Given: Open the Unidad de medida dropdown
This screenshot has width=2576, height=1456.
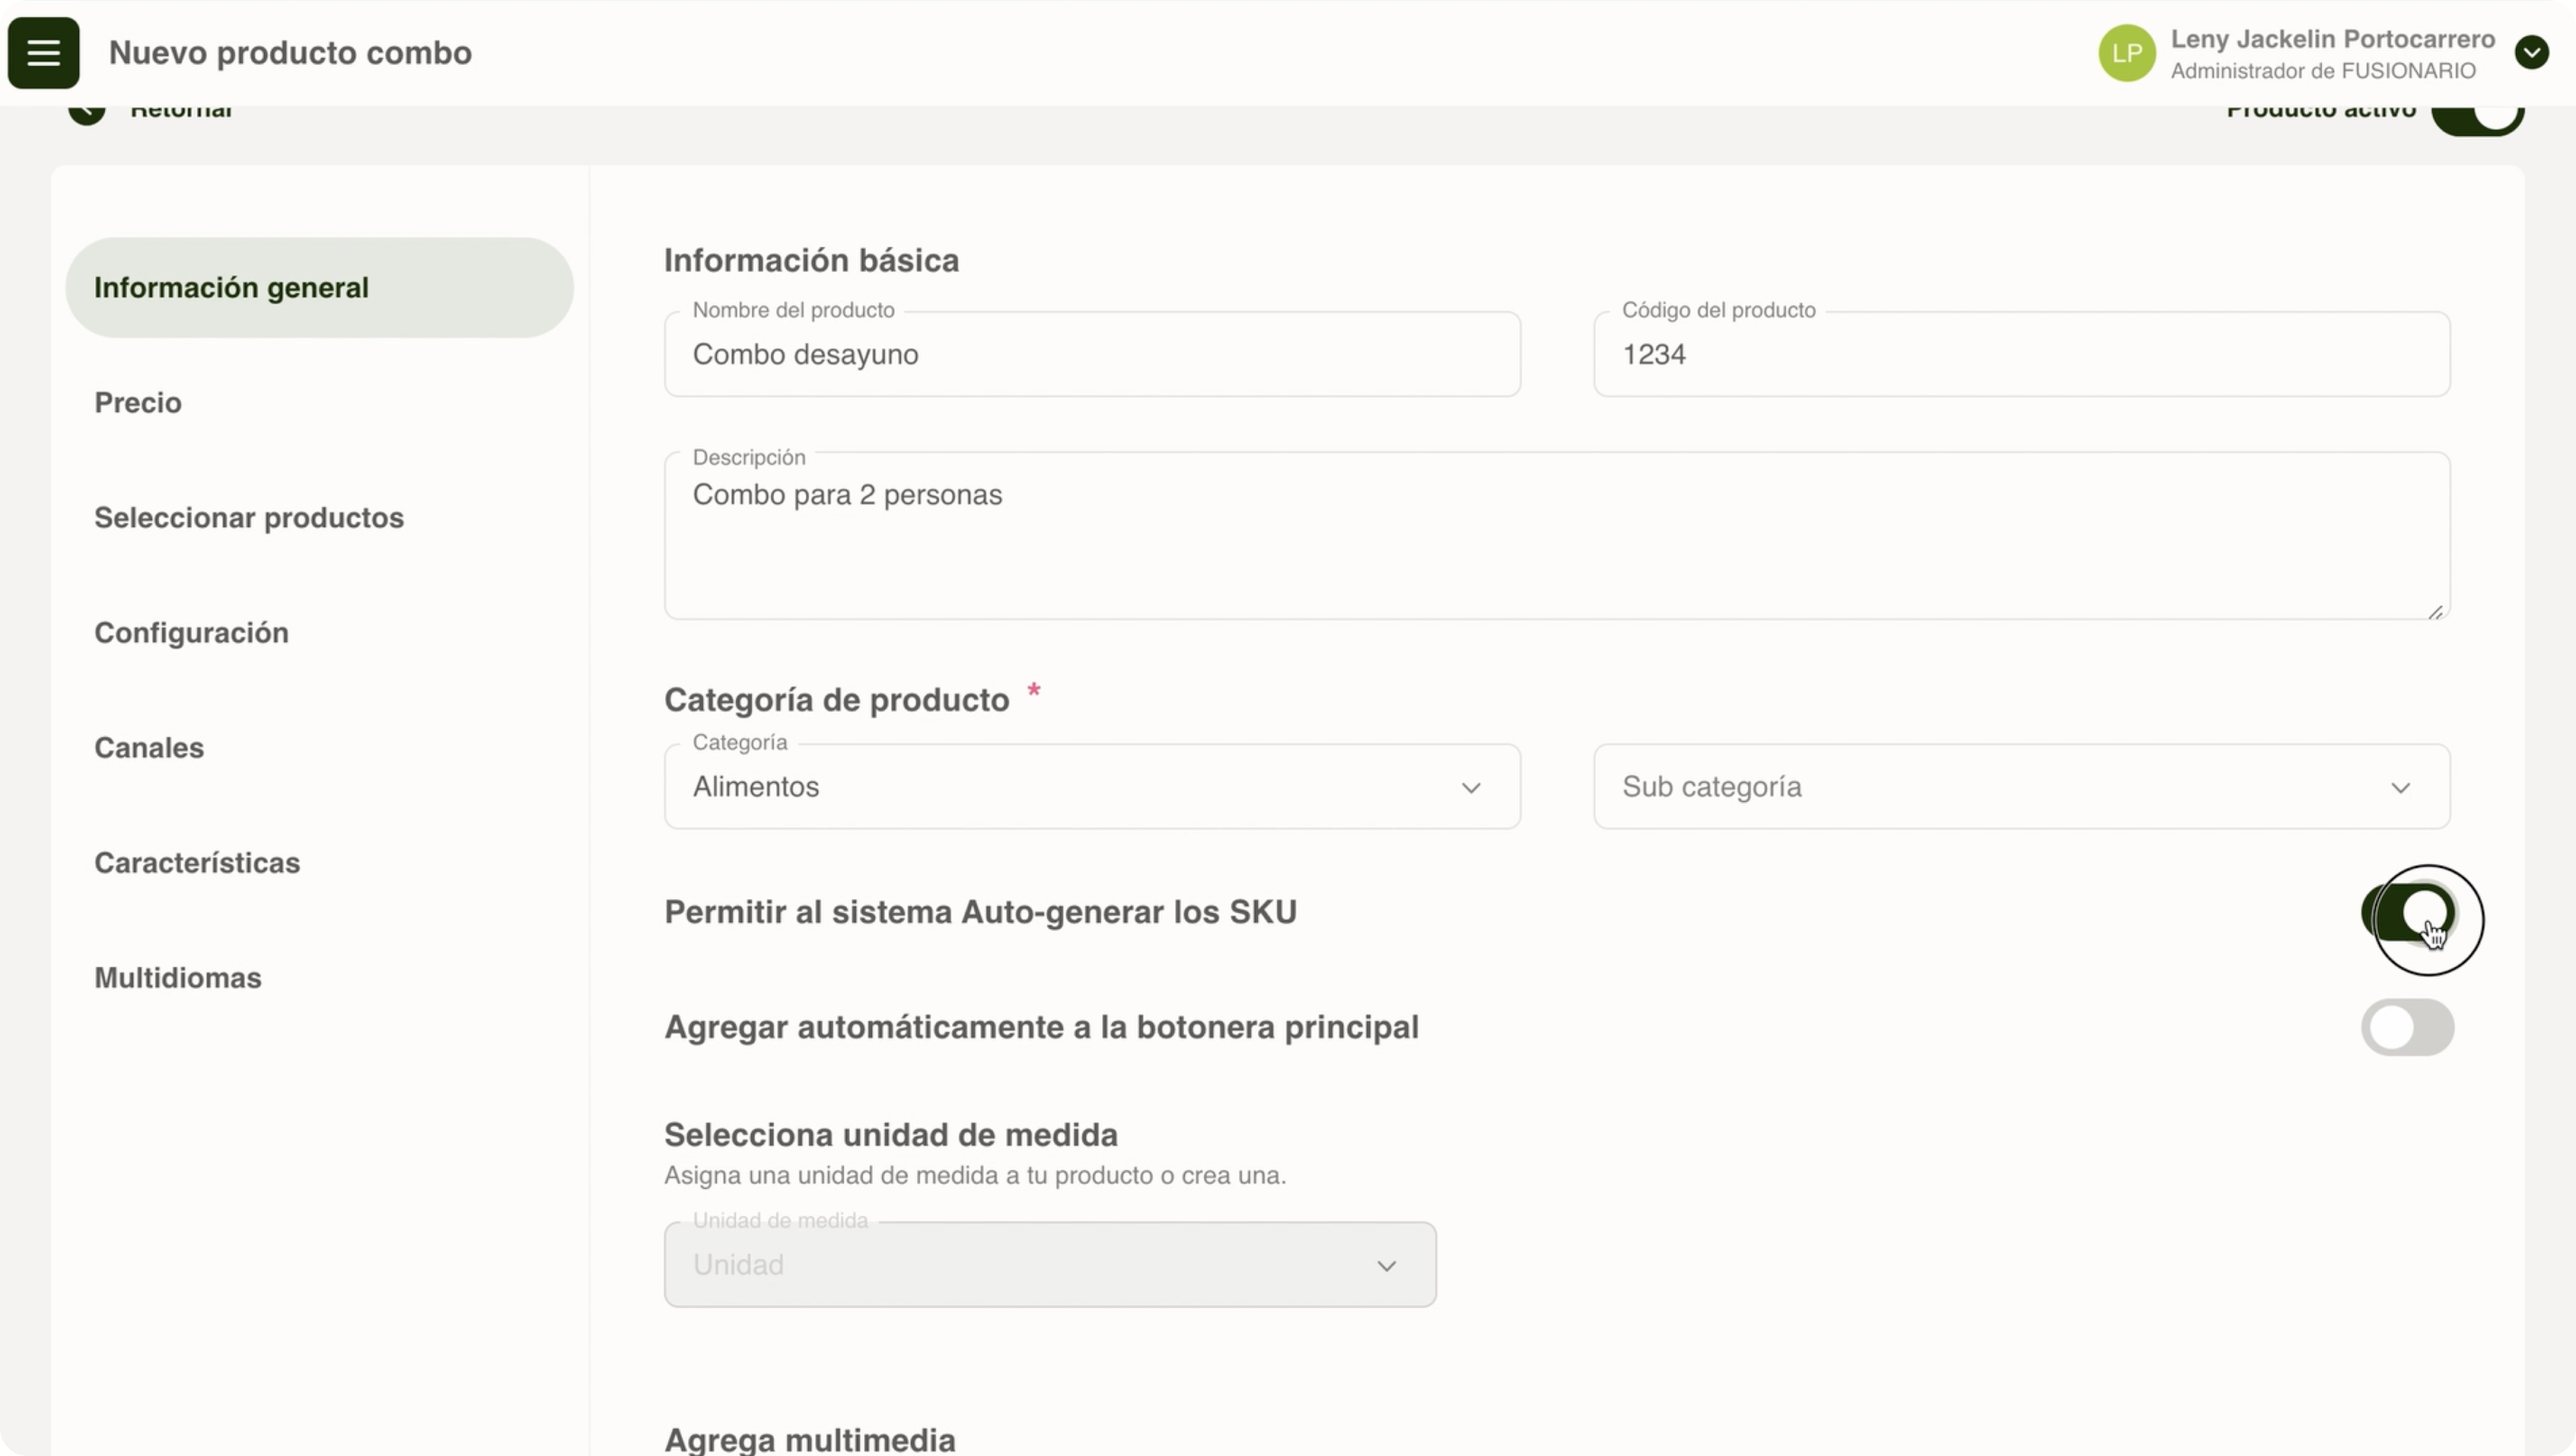Looking at the screenshot, I should click(x=1049, y=1265).
